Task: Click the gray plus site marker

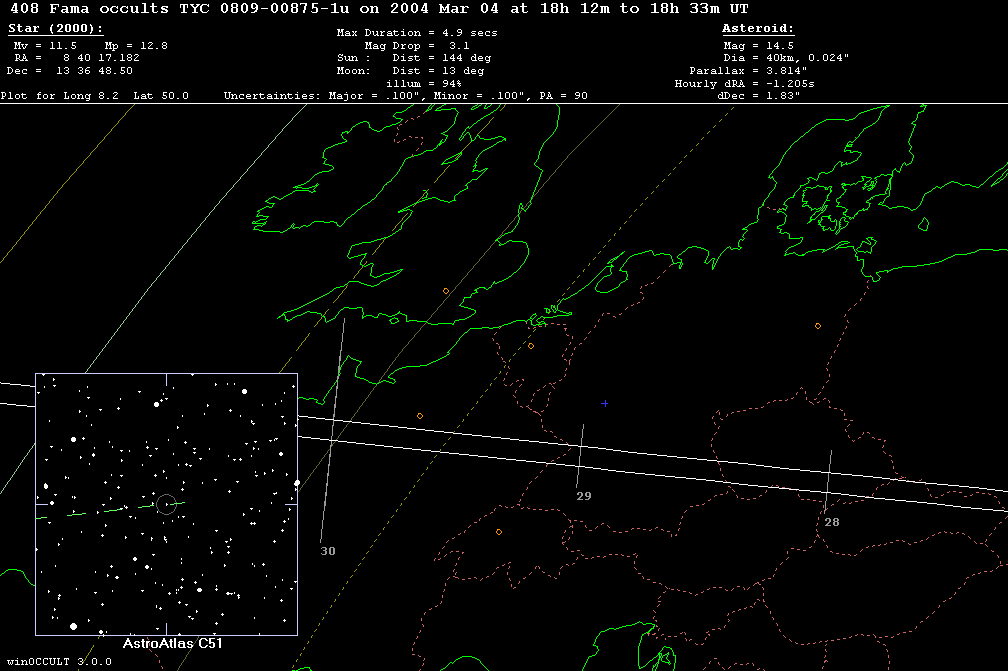Action: pos(604,403)
